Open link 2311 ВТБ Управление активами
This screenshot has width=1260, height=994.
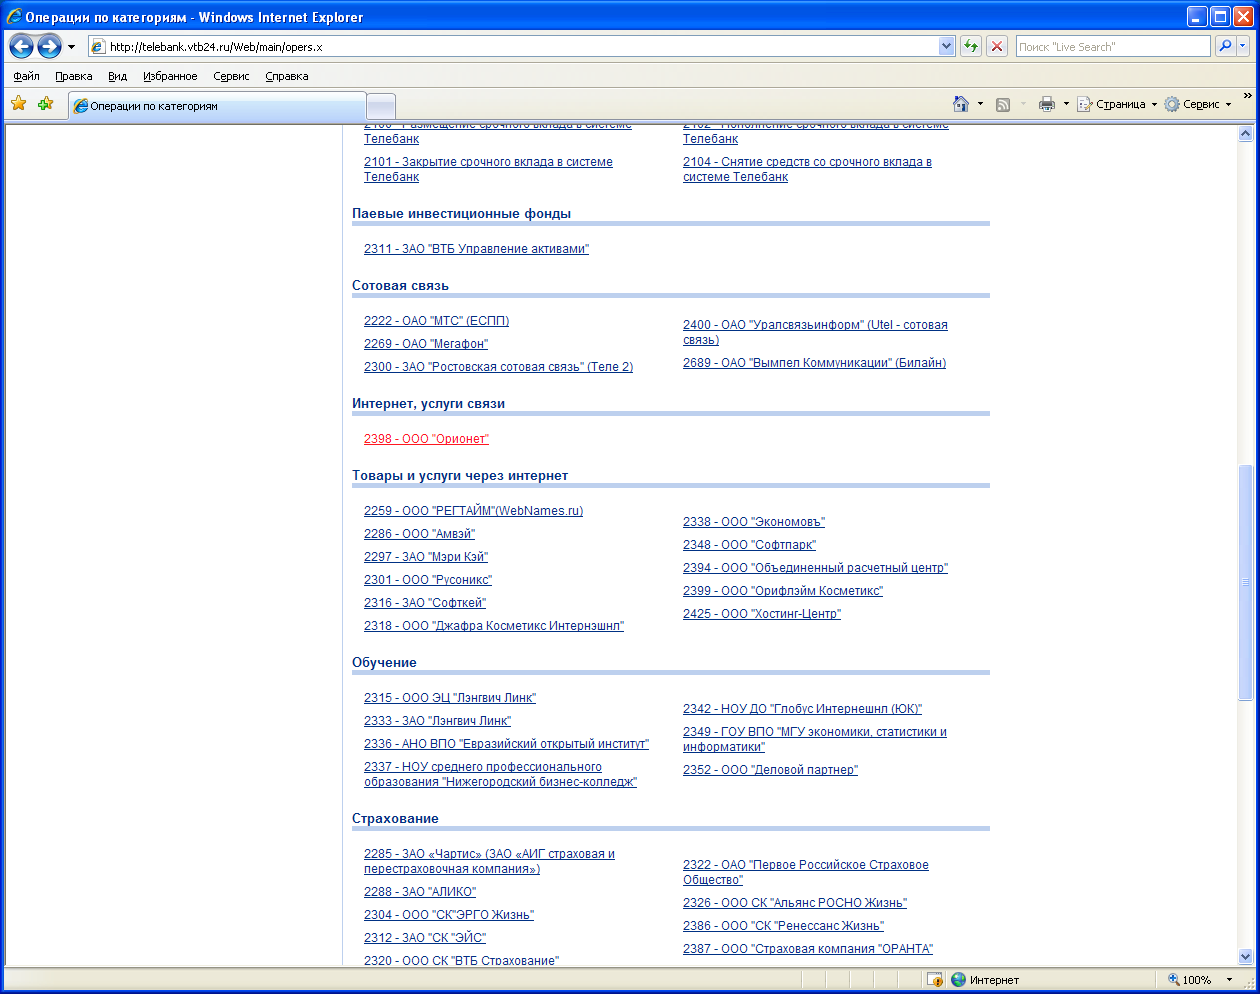(x=476, y=249)
